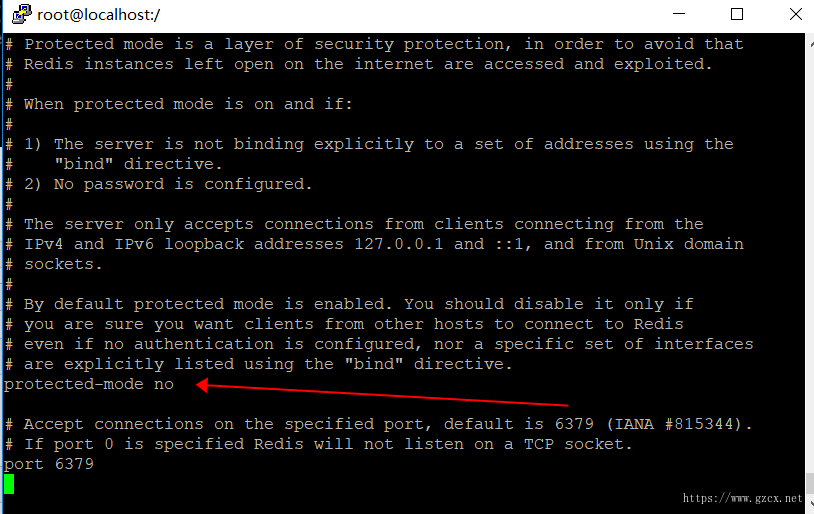Click the vertical scrollbar thumb
The image size is (814, 514).
[x=810, y=483]
